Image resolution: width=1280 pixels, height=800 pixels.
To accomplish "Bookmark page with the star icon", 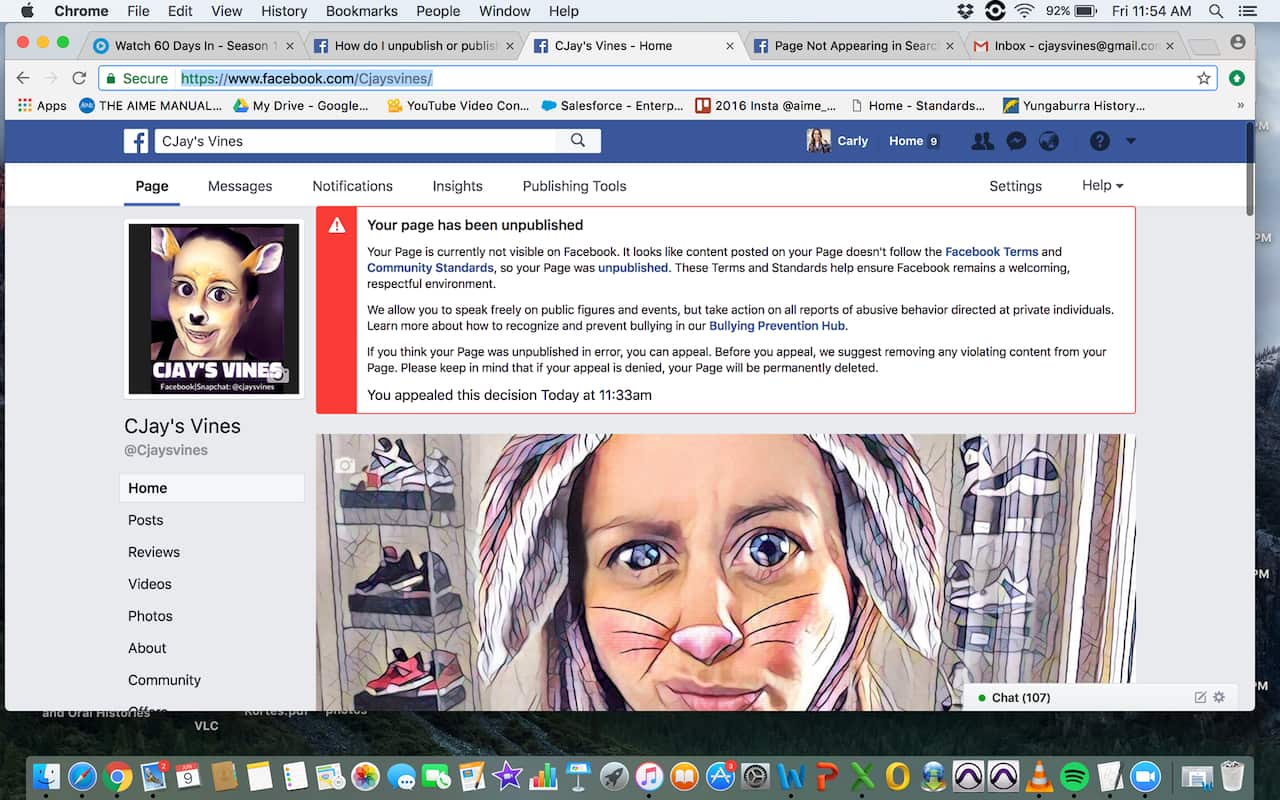I will [1204, 78].
